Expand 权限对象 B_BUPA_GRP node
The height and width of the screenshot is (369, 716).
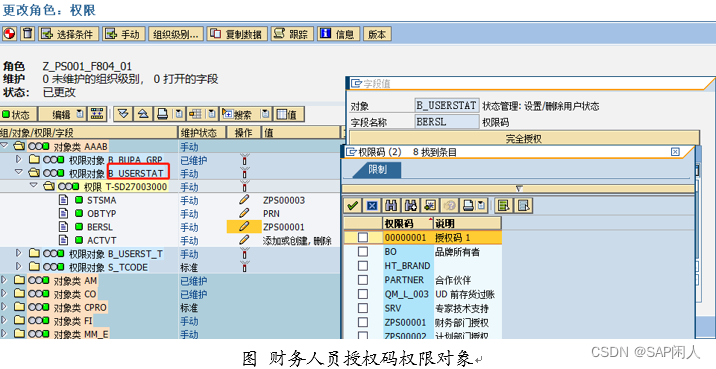[x=19, y=160]
